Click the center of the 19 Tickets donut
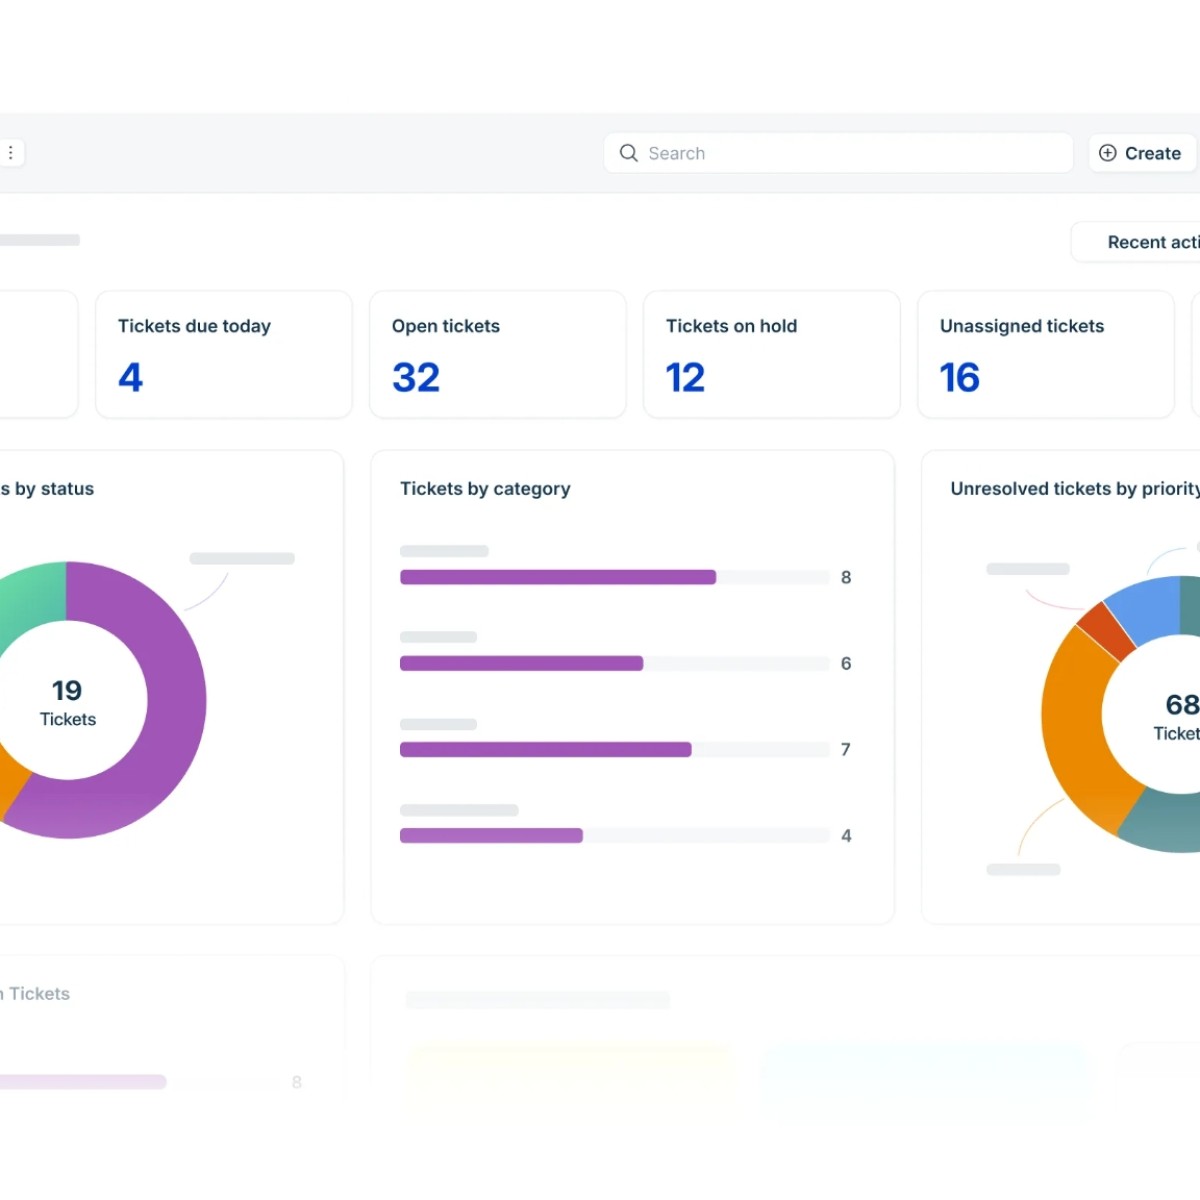 tap(67, 700)
